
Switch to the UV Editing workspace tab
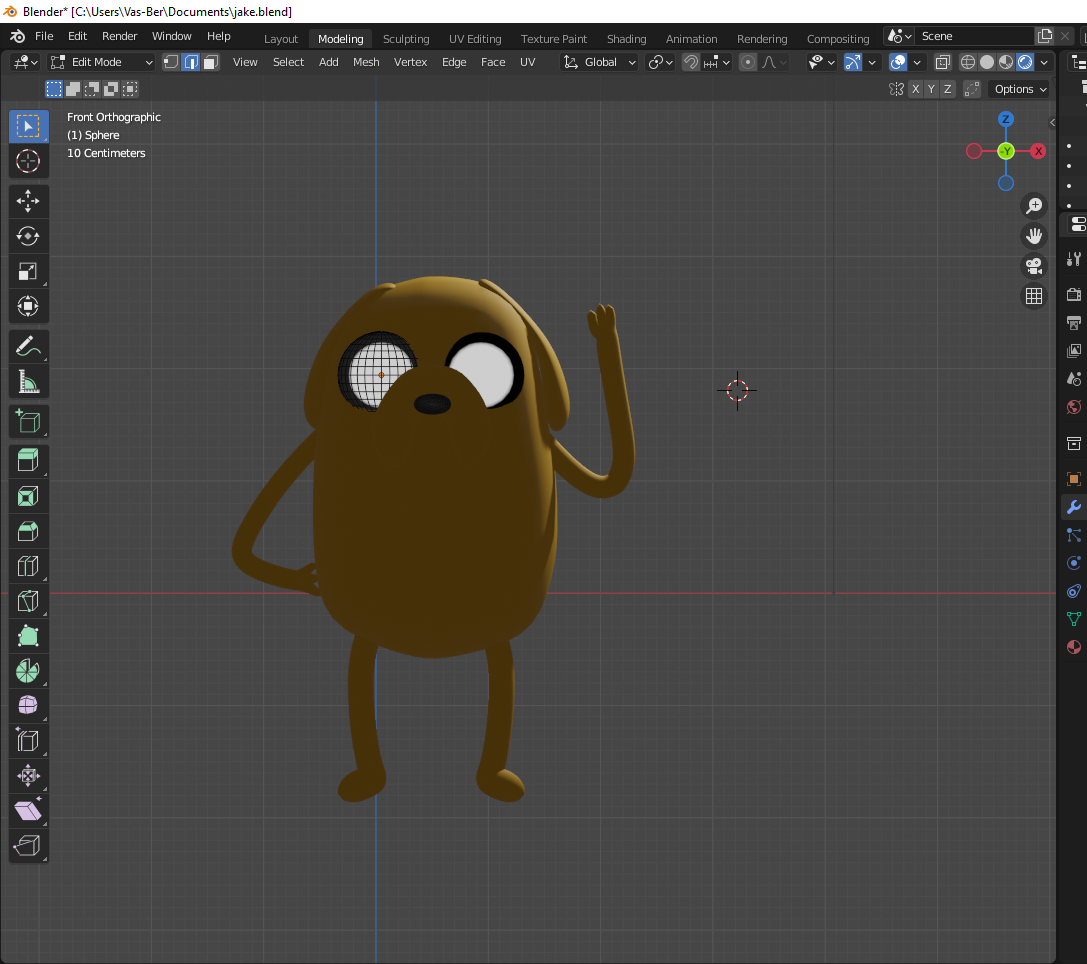point(475,39)
